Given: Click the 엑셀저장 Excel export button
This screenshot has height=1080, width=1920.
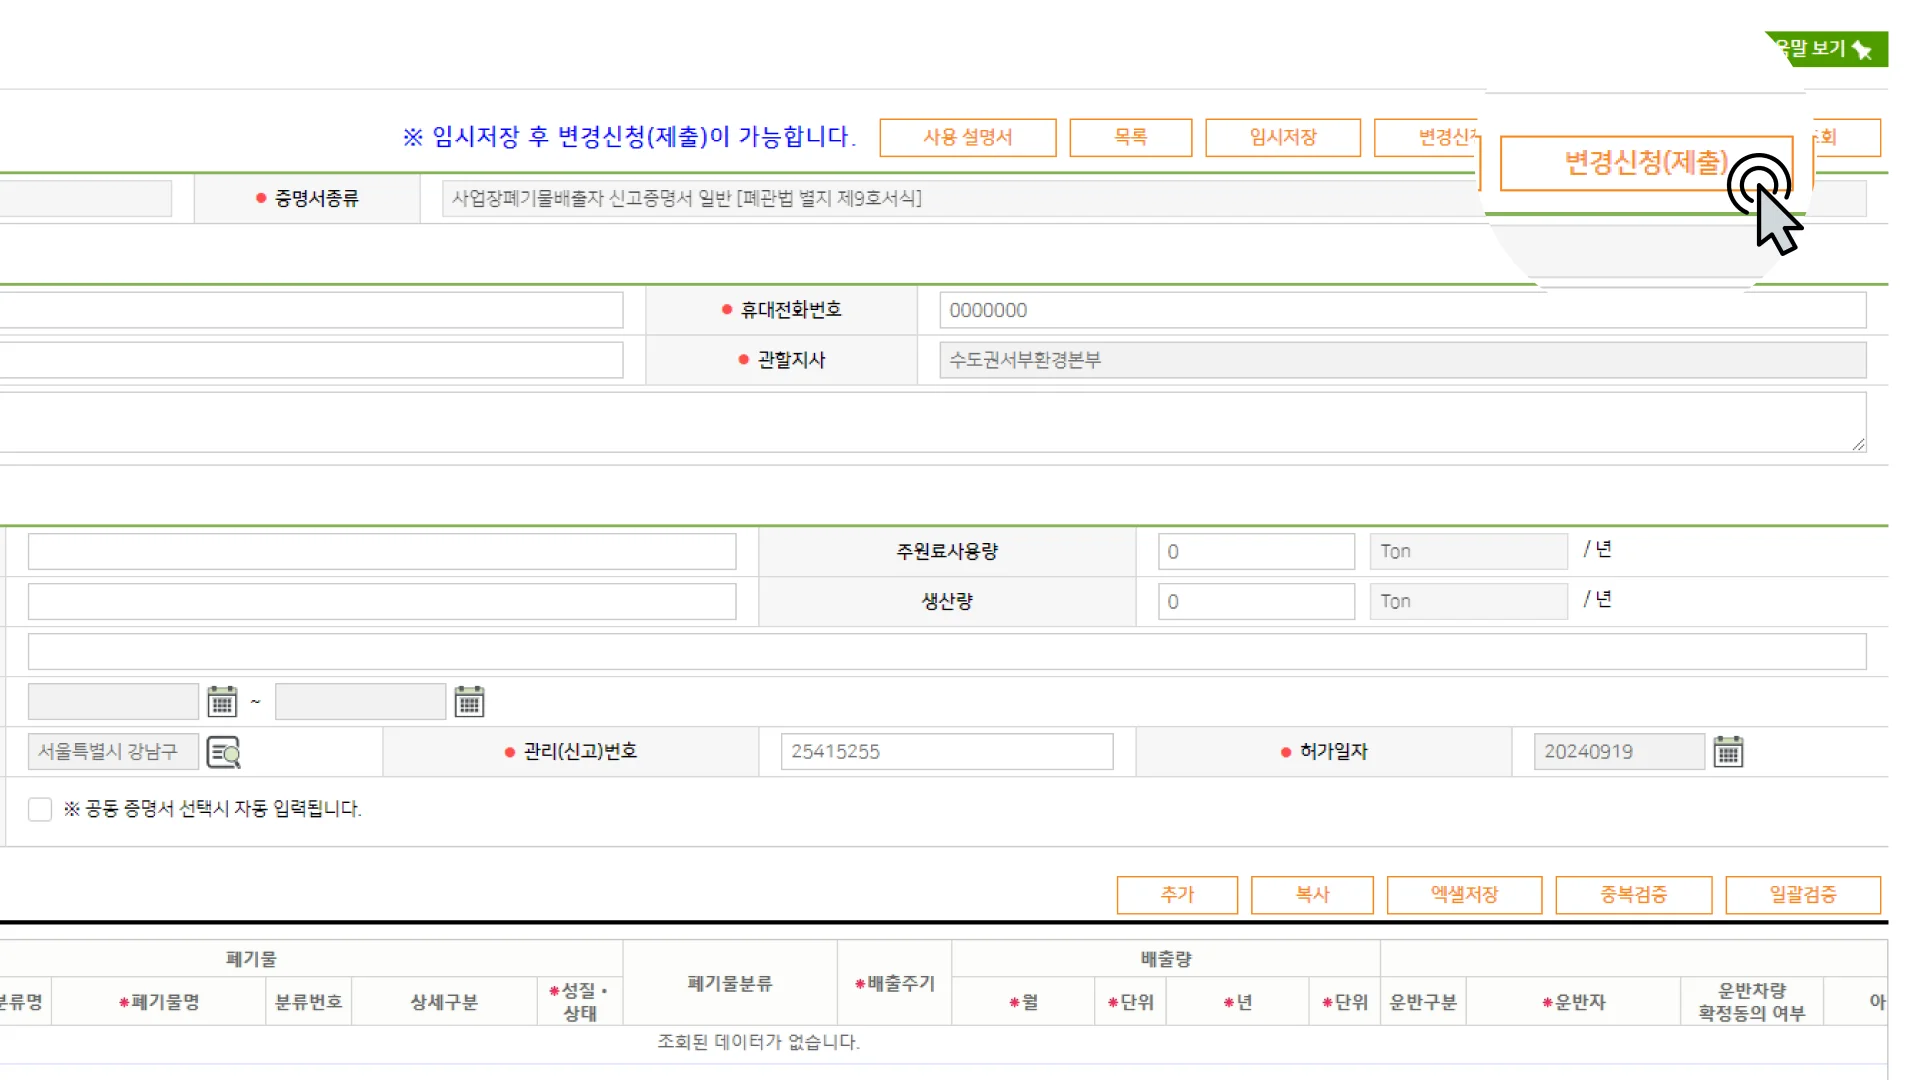Looking at the screenshot, I should 1463,895.
